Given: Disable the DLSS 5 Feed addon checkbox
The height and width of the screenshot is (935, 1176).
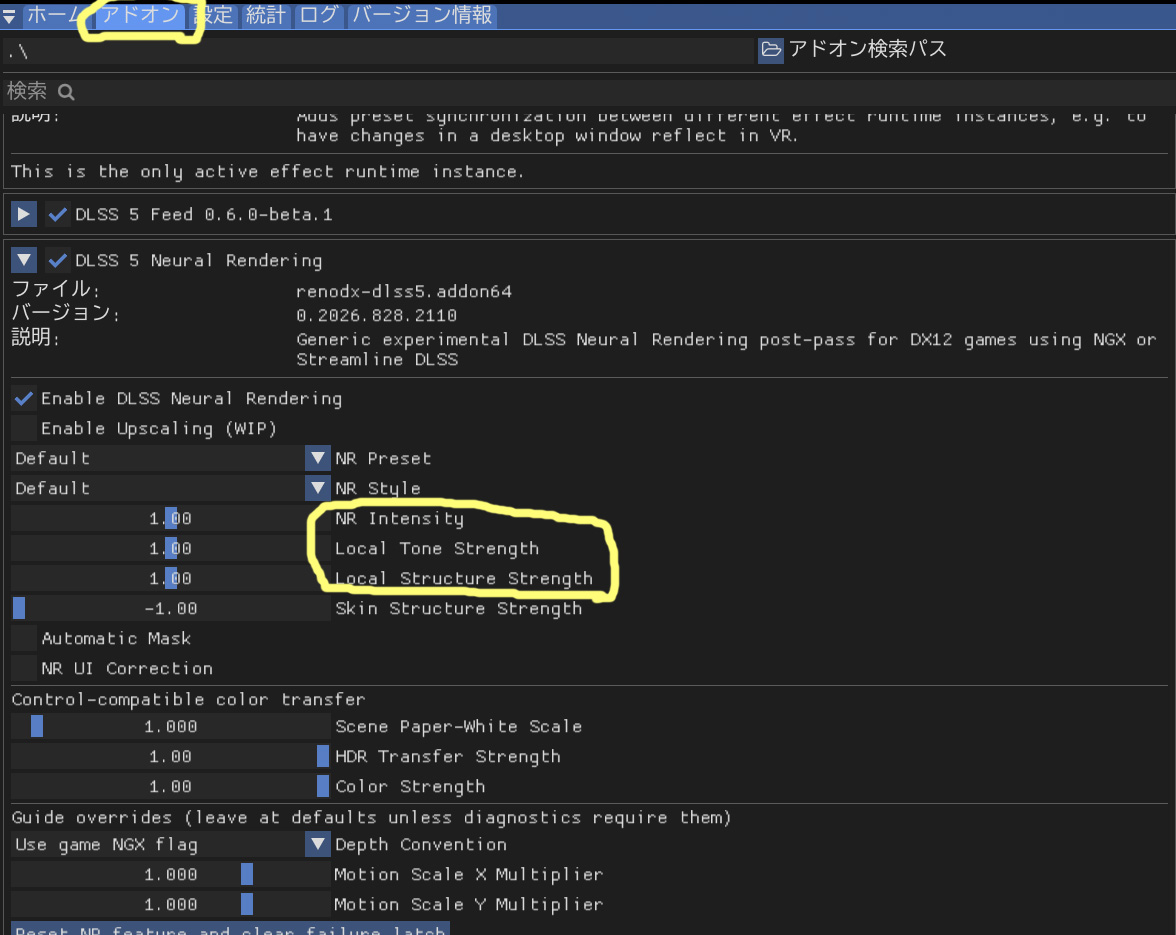Looking at the screenshot, I should [x=57, y=214].
